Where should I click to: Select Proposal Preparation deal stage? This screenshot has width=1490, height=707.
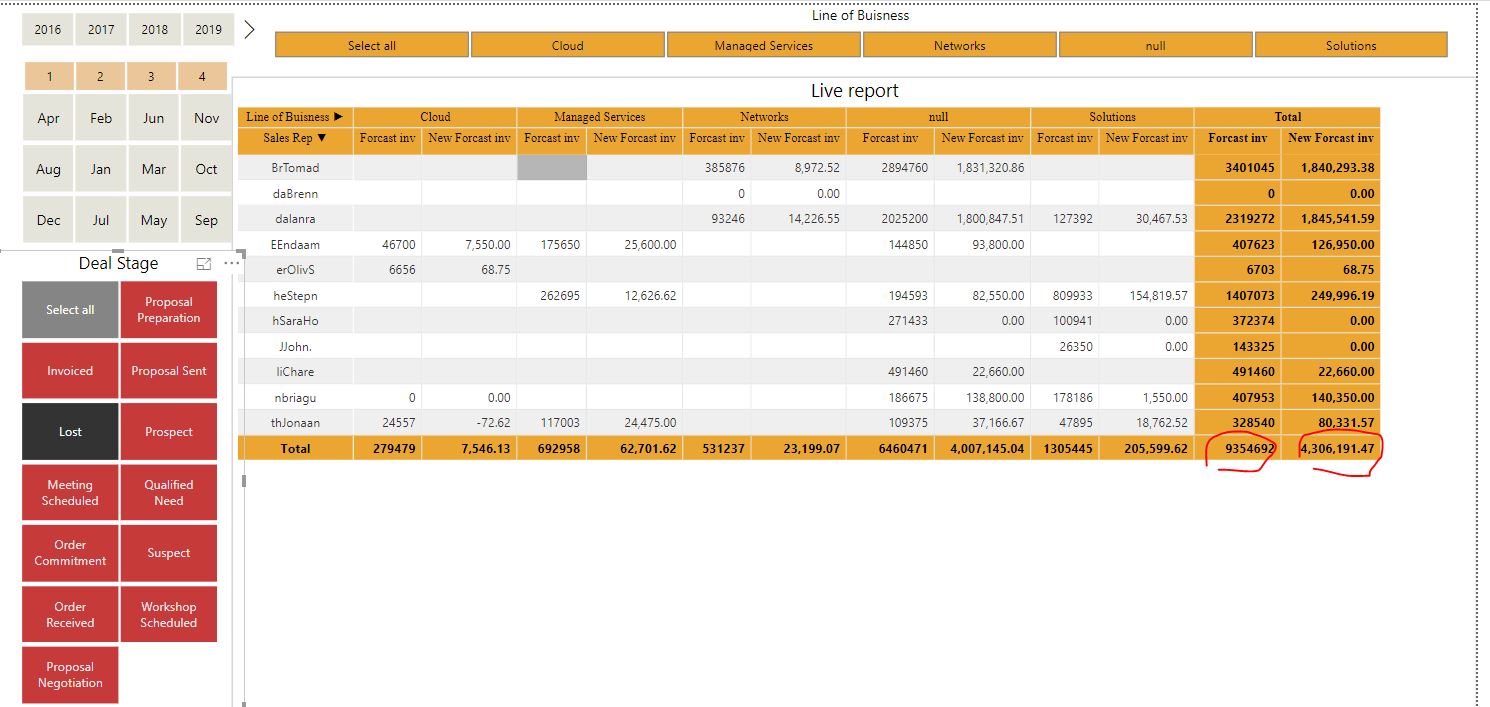(x=169, y=310)
